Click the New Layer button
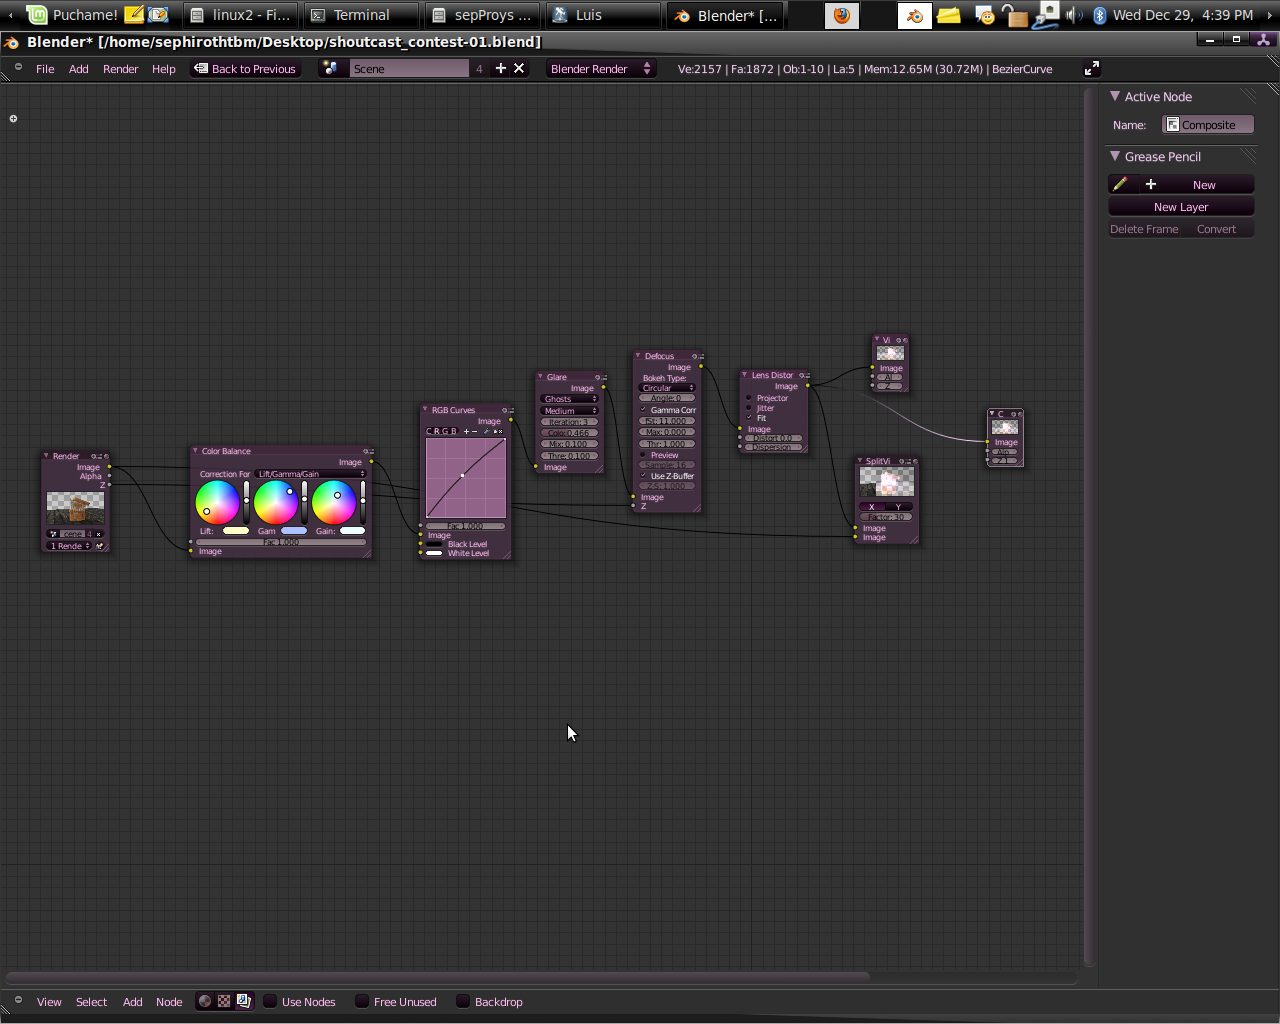The width and height of the screenshot is (1280, 1024). point(1181,207)
